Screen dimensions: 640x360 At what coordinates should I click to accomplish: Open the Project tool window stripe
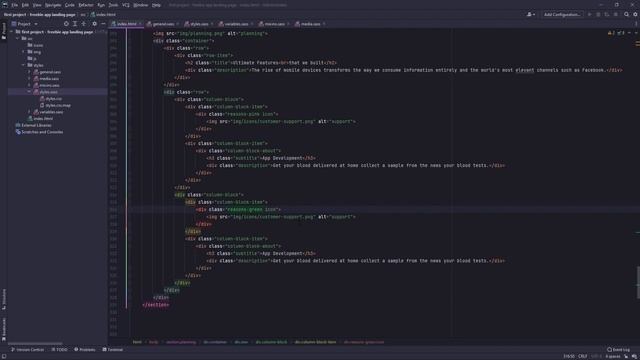4,31
